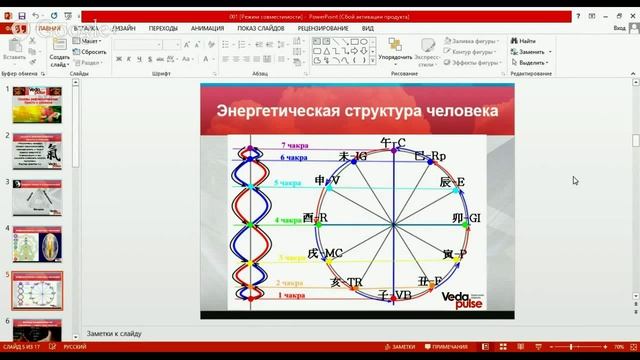Screen dimensions: 640x360
Task: Decrease the font size
Action: [x=197, y=44]
